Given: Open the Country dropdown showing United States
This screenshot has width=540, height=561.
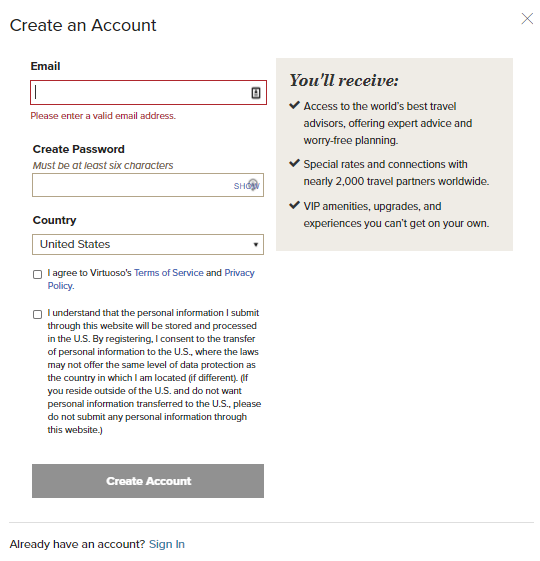Looking at the screenshot, I should pyautogui.click(x=148, y=245).
